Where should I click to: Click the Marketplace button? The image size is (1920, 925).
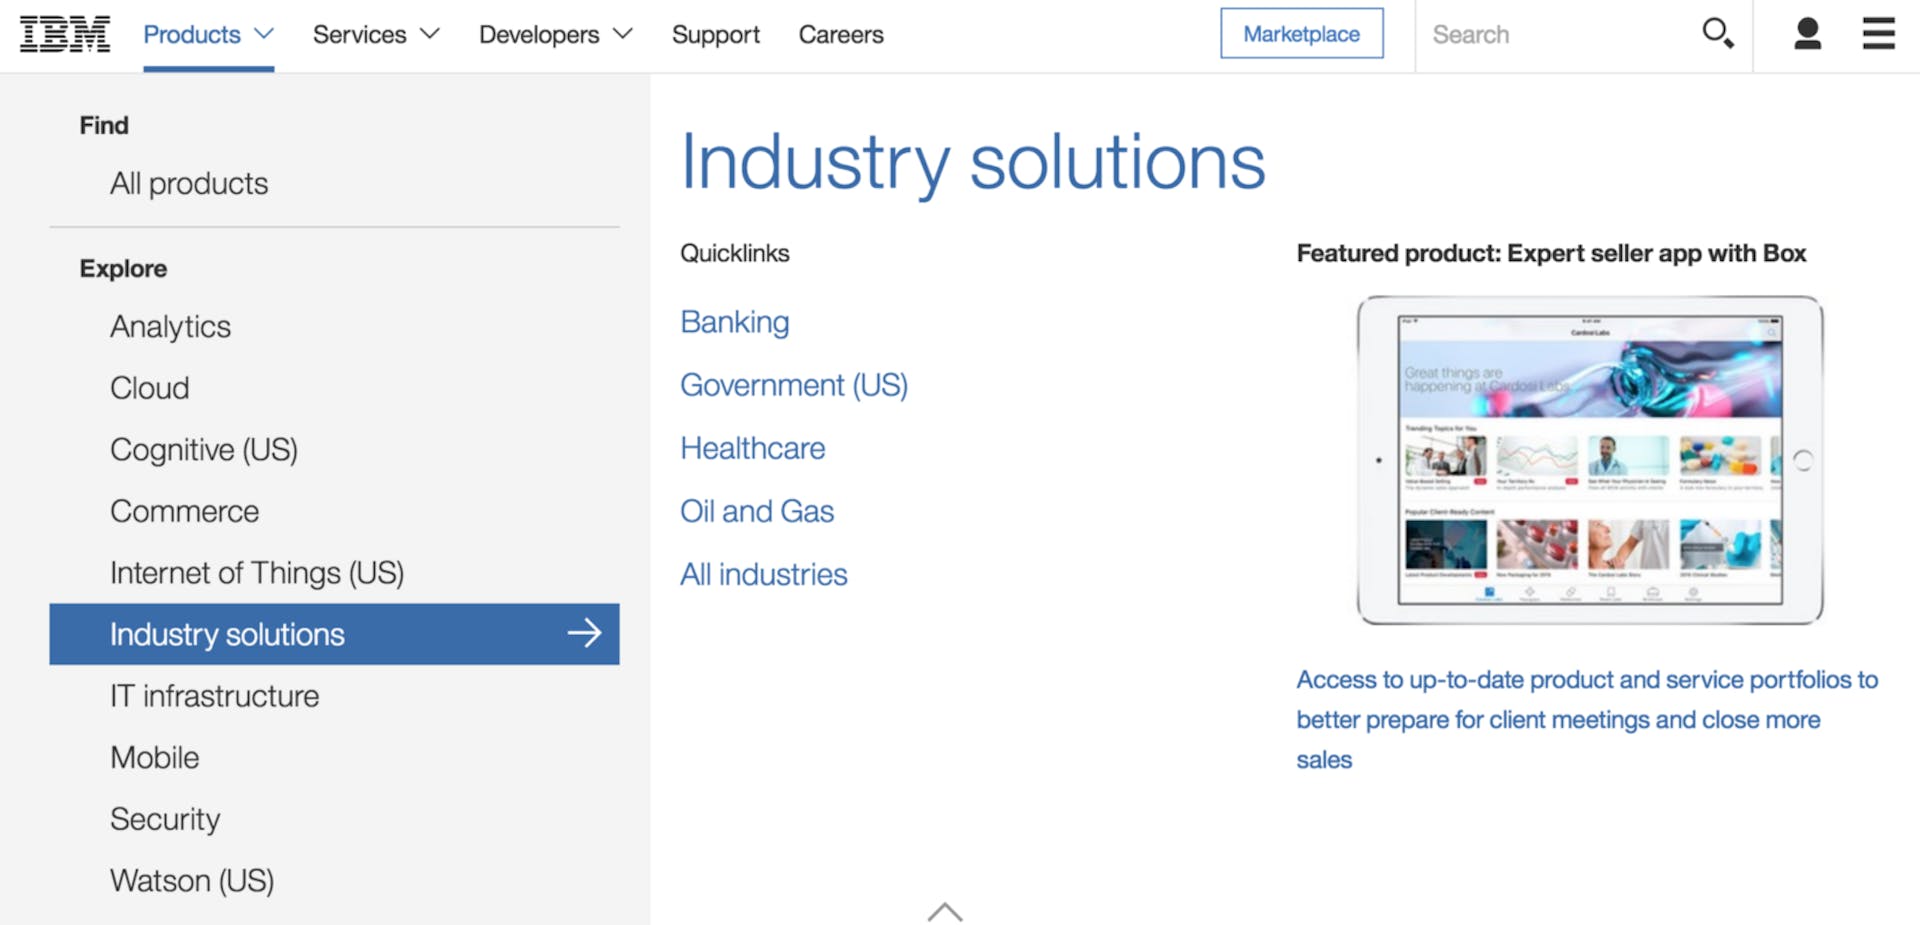click(1301, 34)
